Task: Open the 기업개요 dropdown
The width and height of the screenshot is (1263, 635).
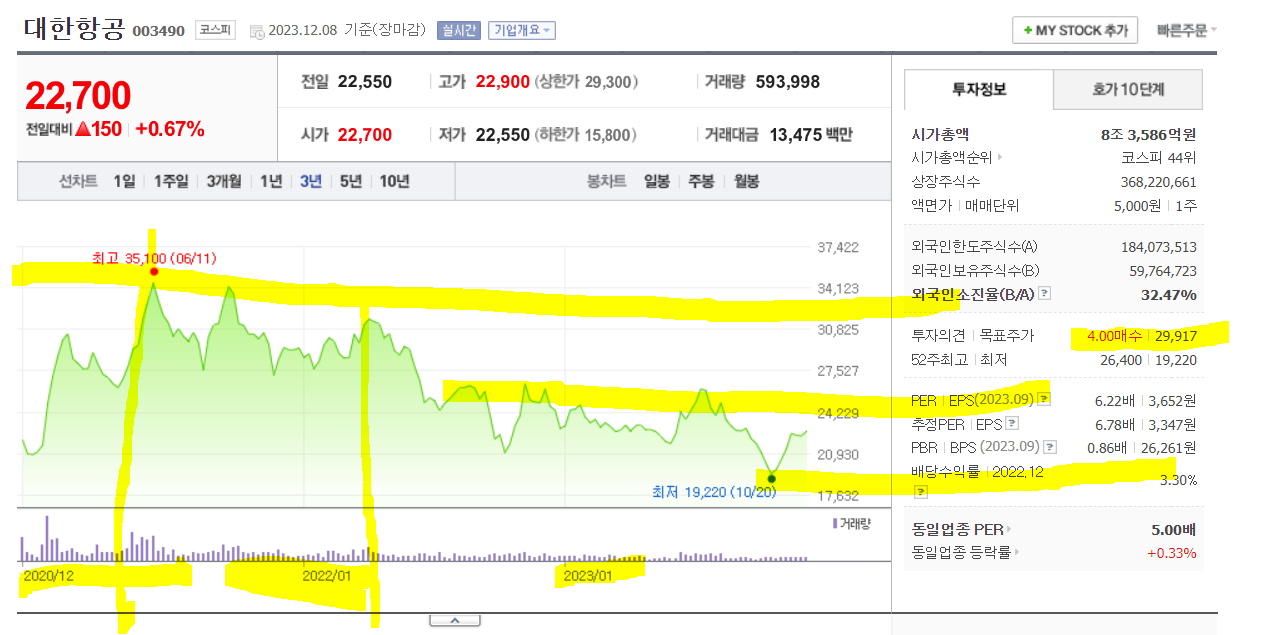Action: point(522,30)
